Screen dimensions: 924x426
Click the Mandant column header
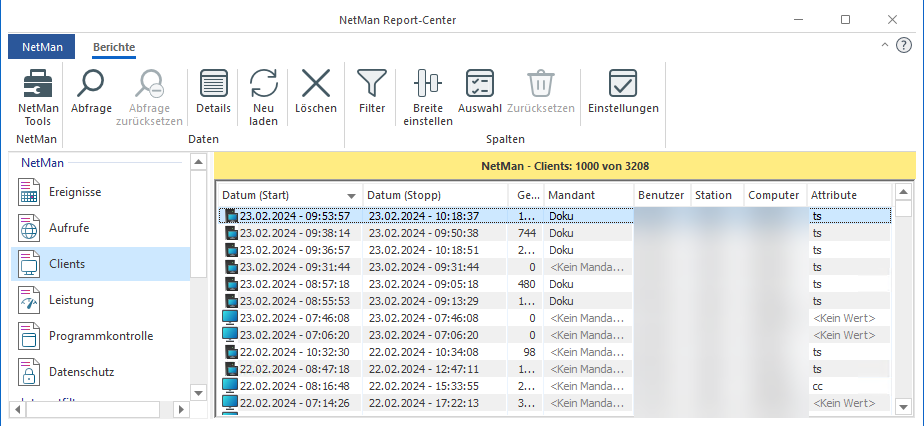[589, 195]
